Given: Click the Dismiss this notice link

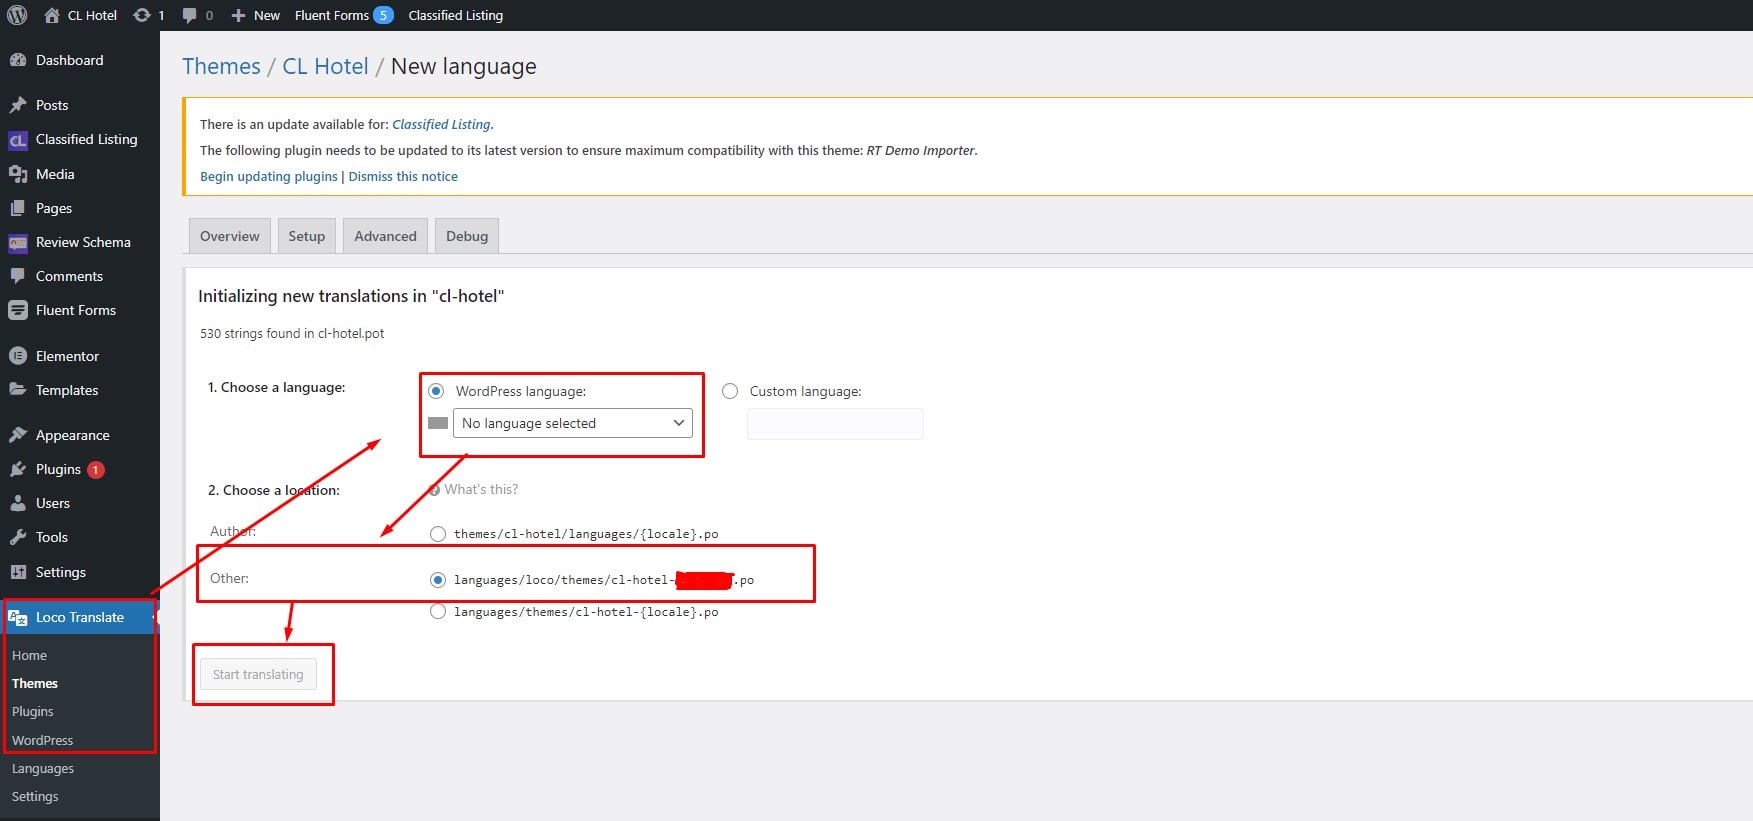Looking at the screenshot, I should [403, 177].
